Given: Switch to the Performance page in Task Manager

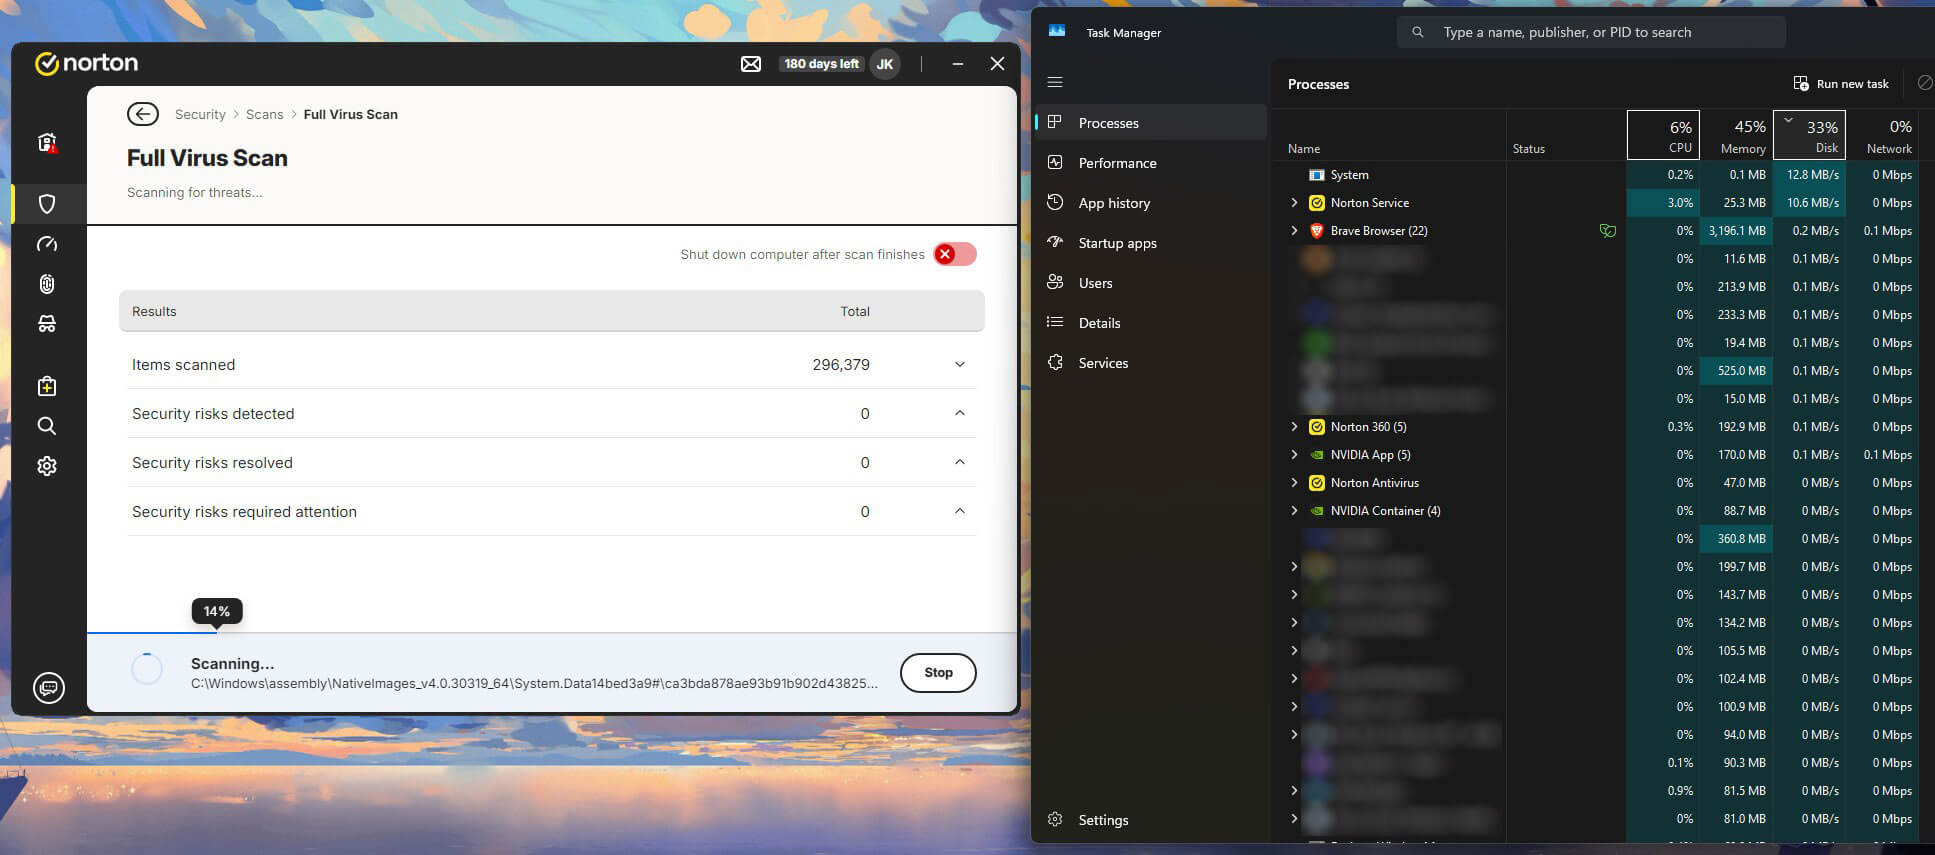Looking at the screenshot, I should tap(1151, 163).
